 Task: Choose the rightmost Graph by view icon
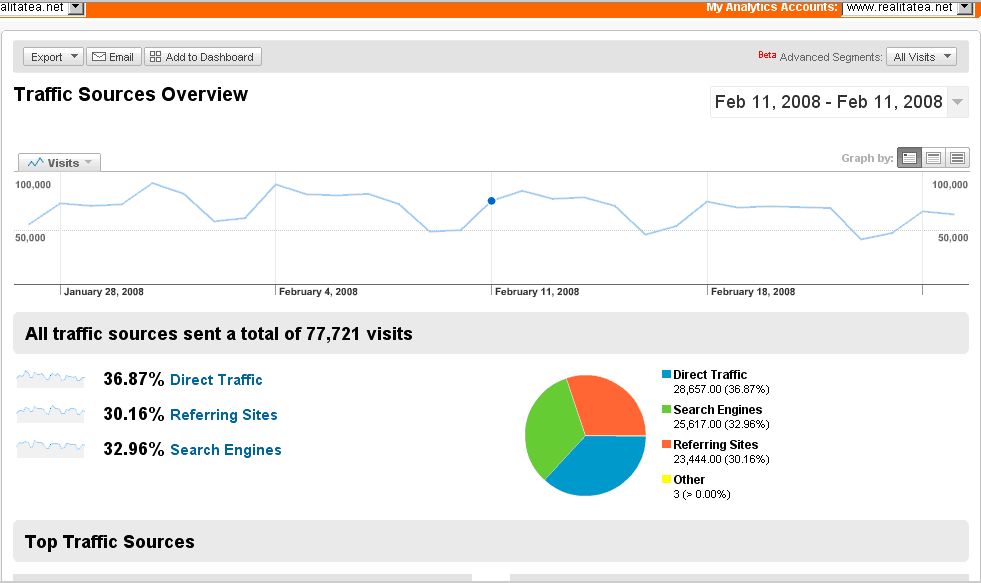[x=957, y=158]
